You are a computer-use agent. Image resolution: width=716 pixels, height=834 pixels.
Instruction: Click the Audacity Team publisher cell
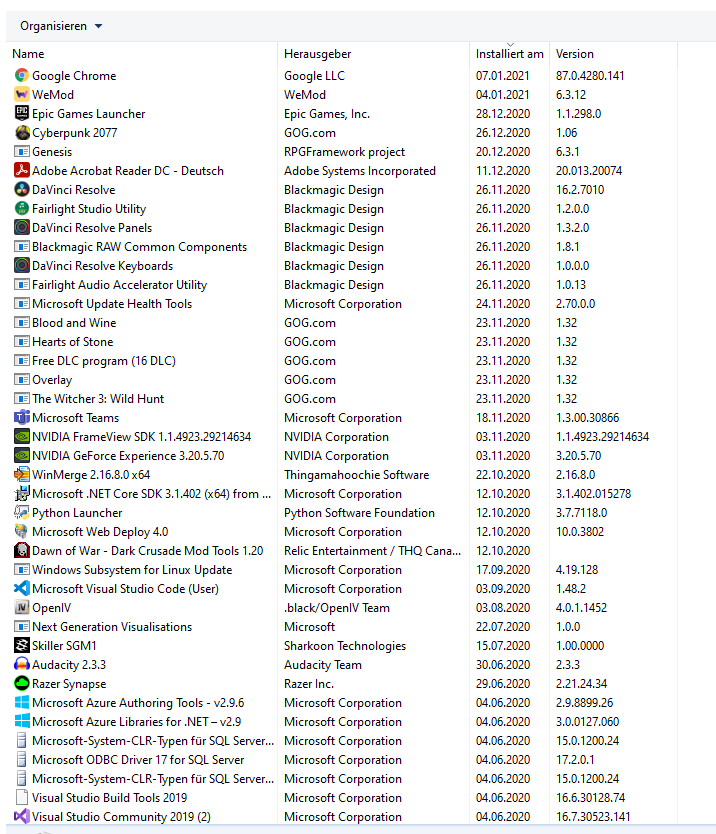point(322,665)
